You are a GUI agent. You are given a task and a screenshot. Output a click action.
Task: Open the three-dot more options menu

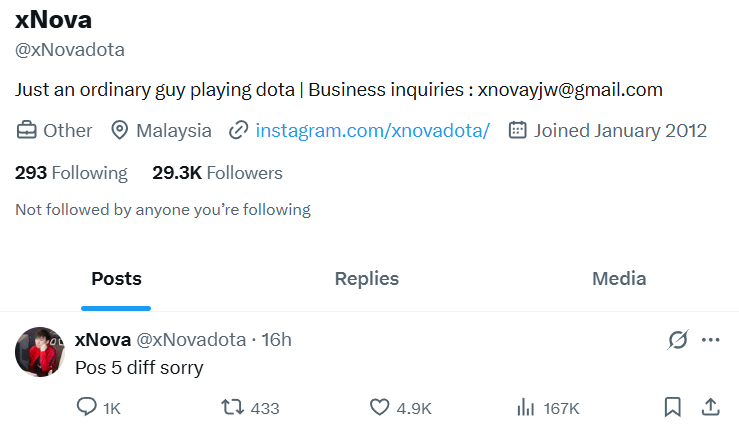(711, 340)
